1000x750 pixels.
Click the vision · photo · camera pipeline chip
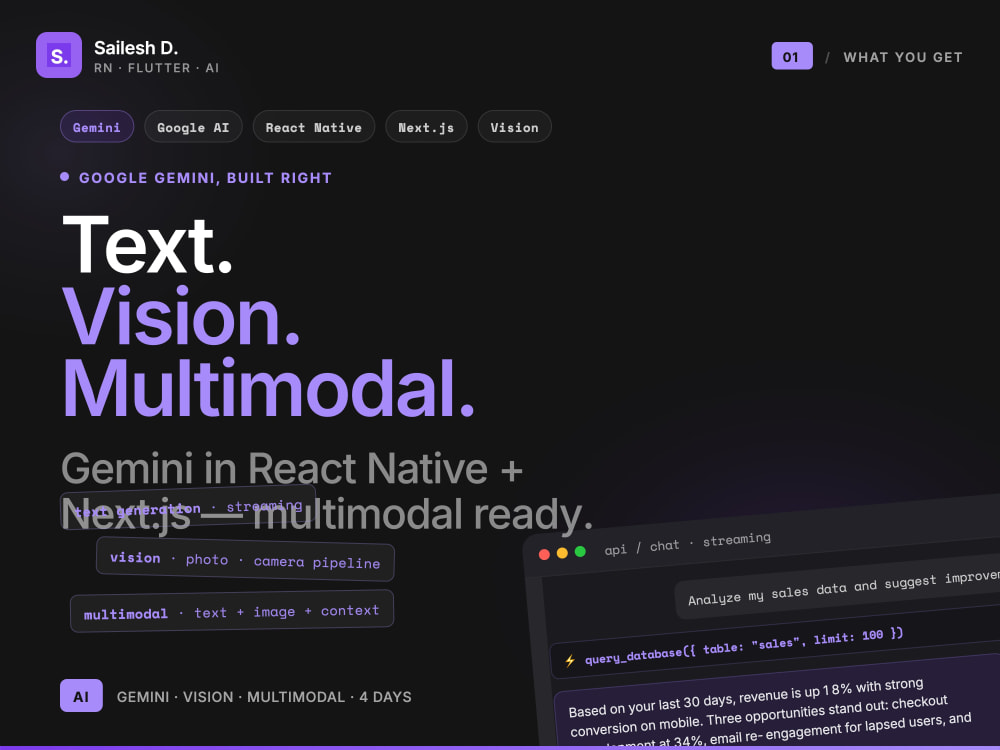click(245, 560)
